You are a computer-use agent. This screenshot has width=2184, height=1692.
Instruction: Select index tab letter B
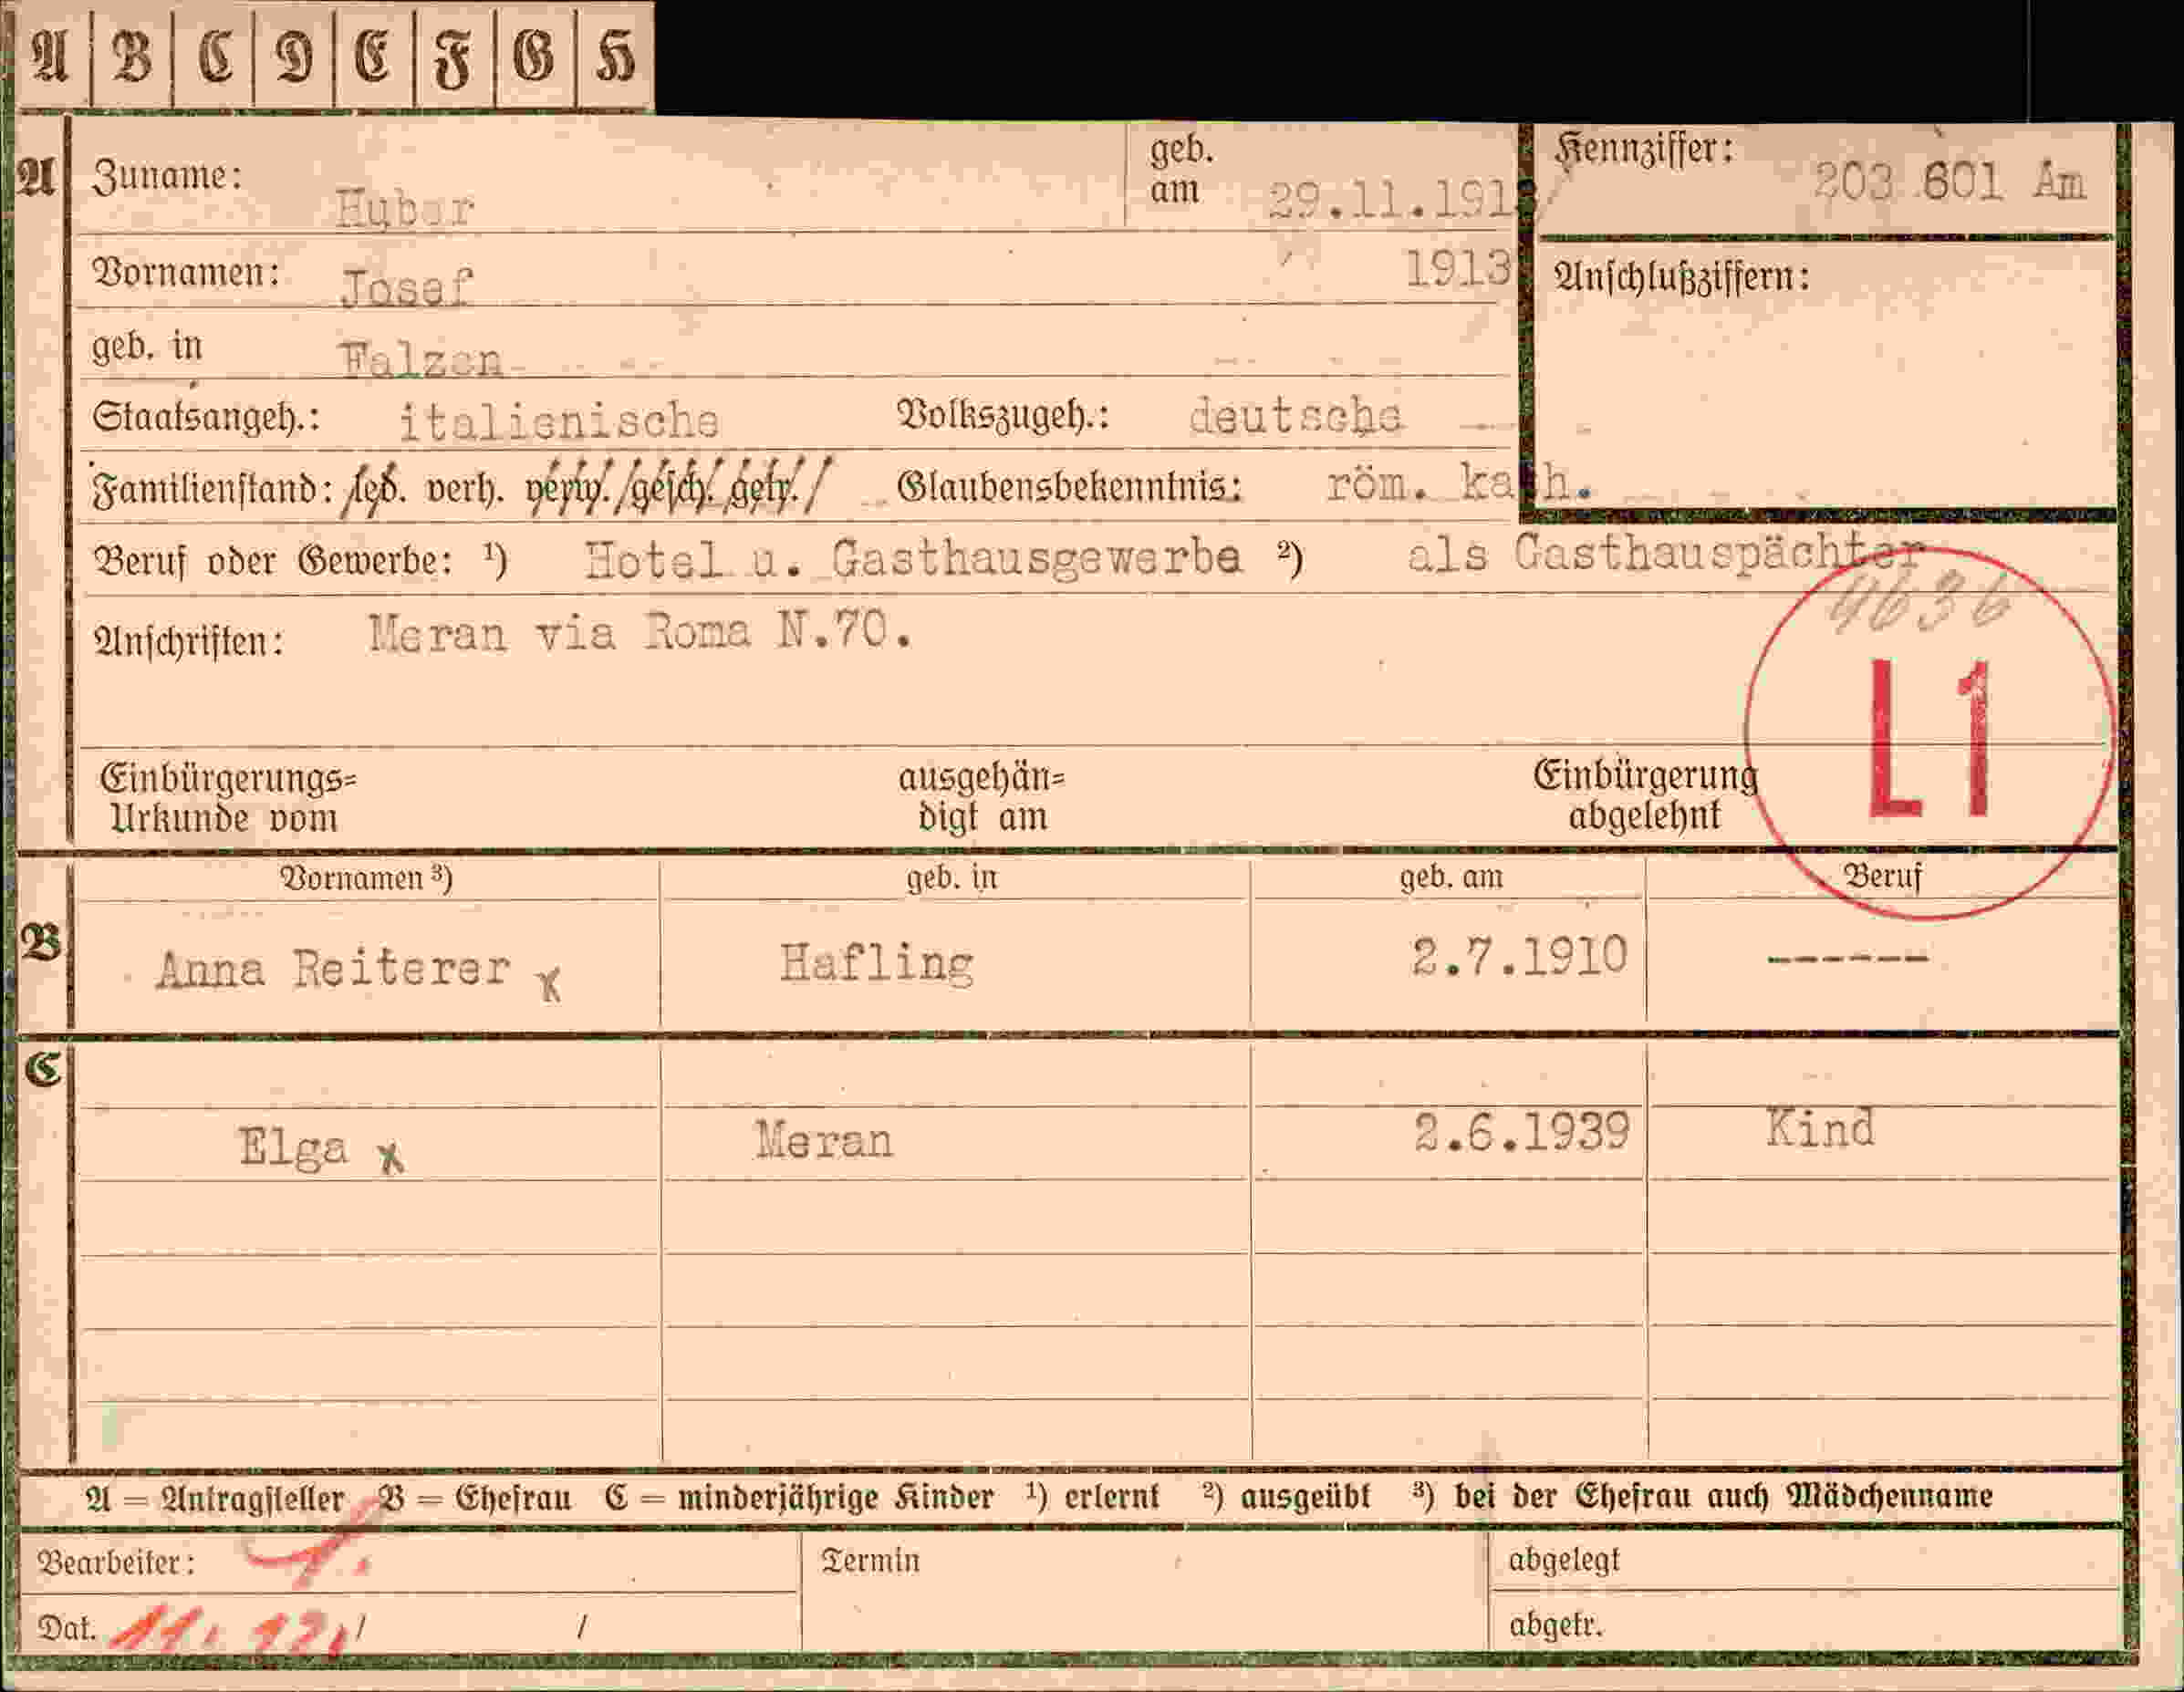(x=132, y=56)
